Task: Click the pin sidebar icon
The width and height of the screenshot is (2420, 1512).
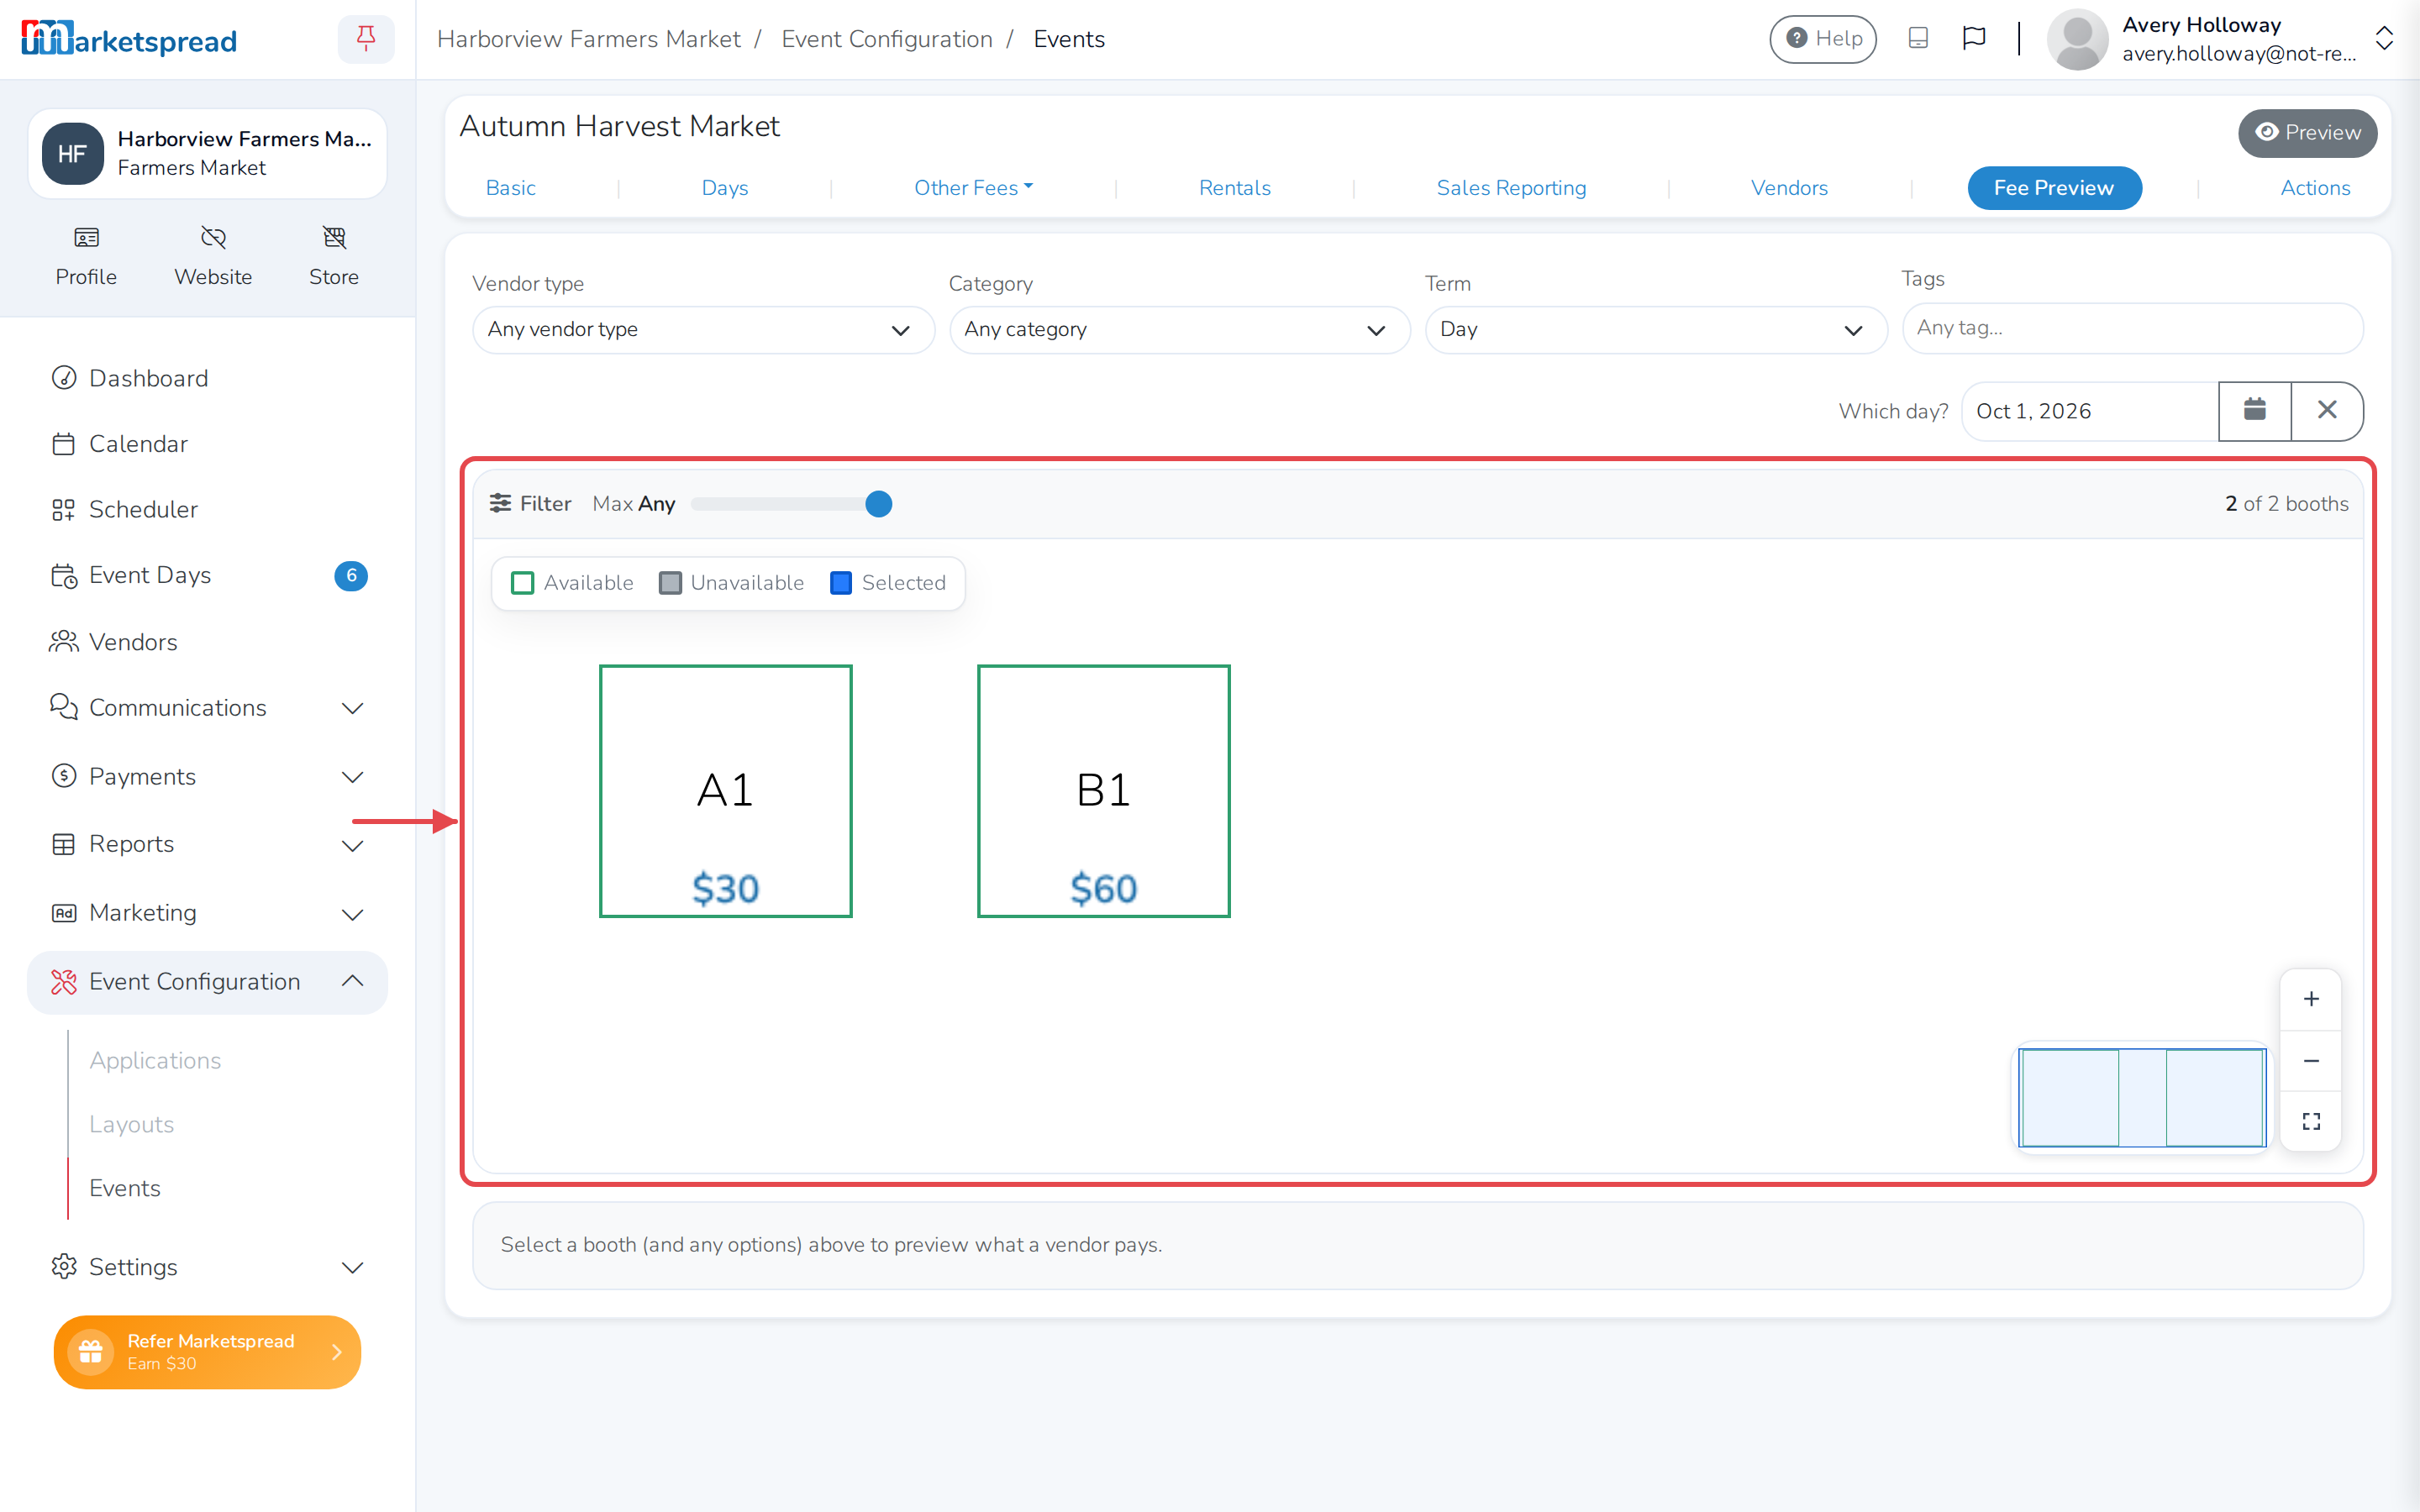Action: [x=366, y=39]
